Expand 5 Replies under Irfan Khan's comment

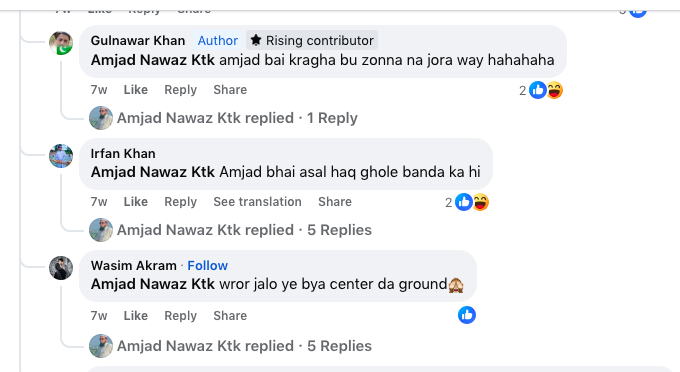(x=244, y=230)
